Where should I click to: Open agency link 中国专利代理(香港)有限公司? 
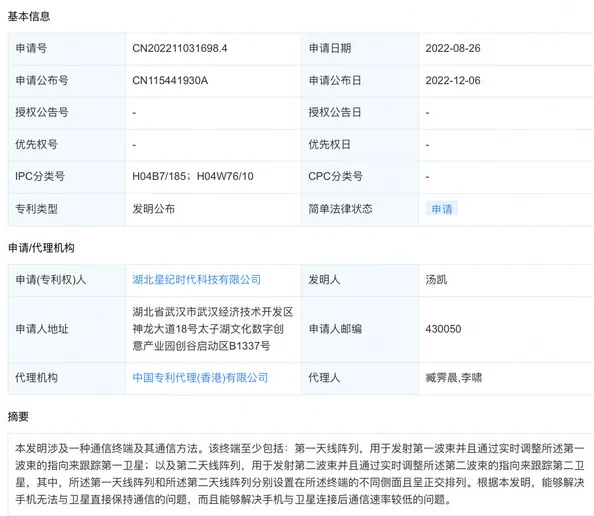click(x=200, y=377)
